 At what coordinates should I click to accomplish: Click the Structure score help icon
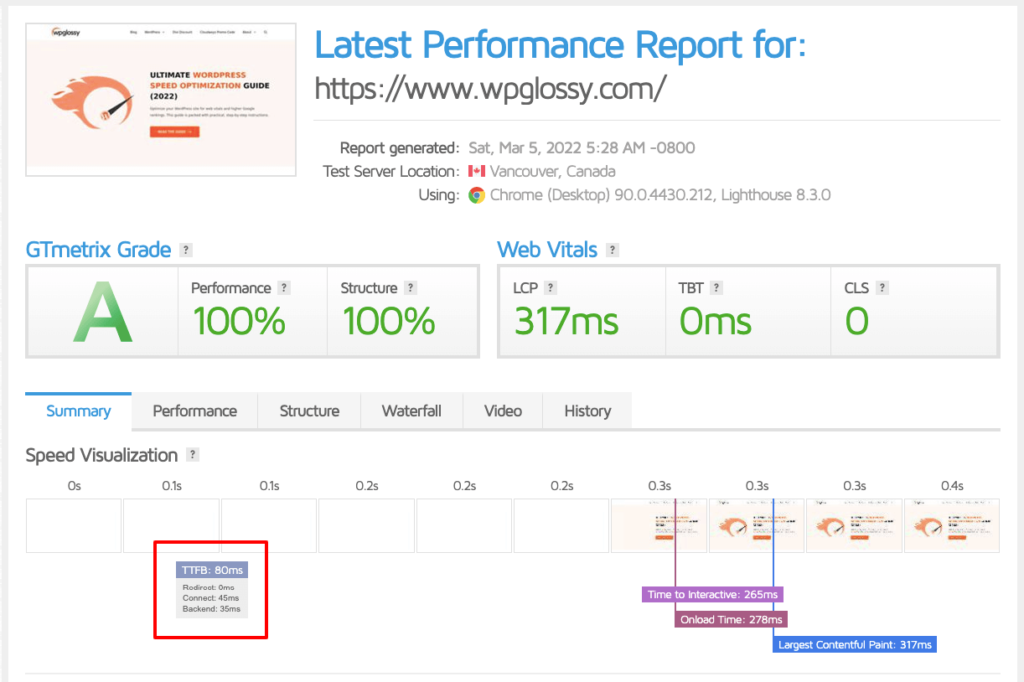(x=410, y=288)
